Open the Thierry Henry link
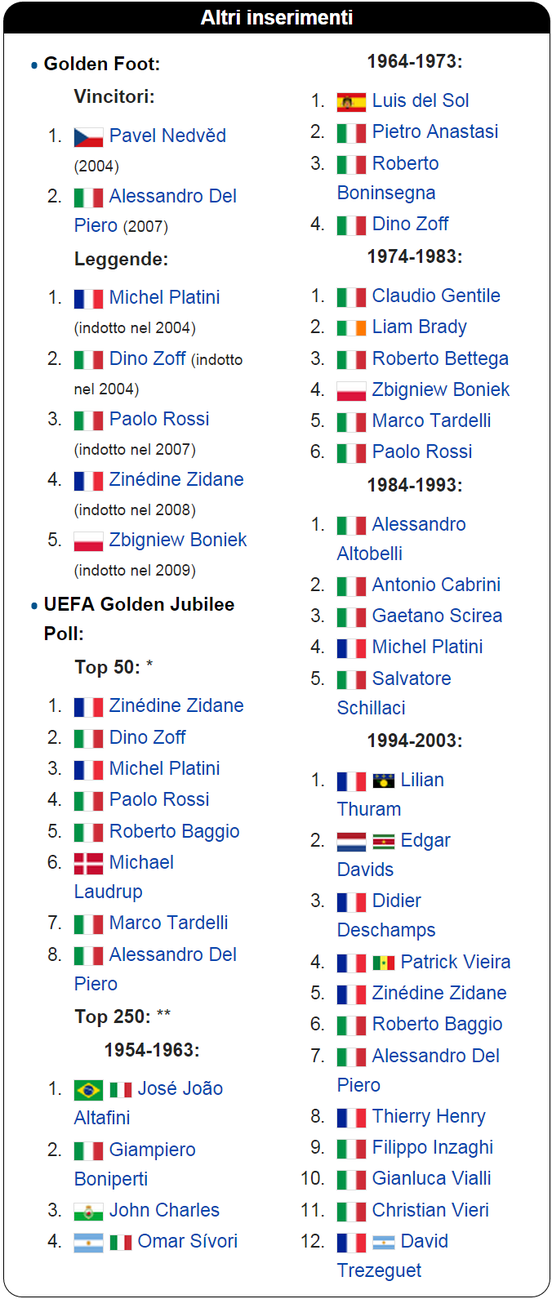 click(429, 1116)
